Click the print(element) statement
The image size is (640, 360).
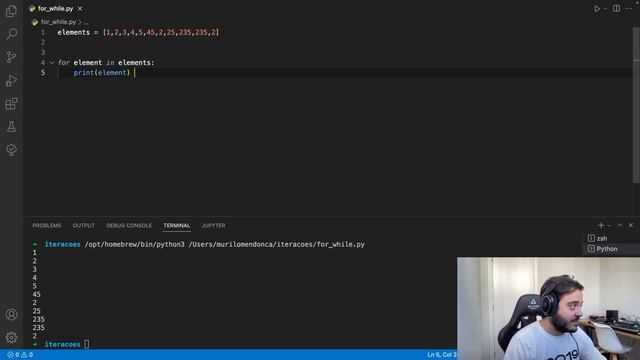click(x=102, y=73)
